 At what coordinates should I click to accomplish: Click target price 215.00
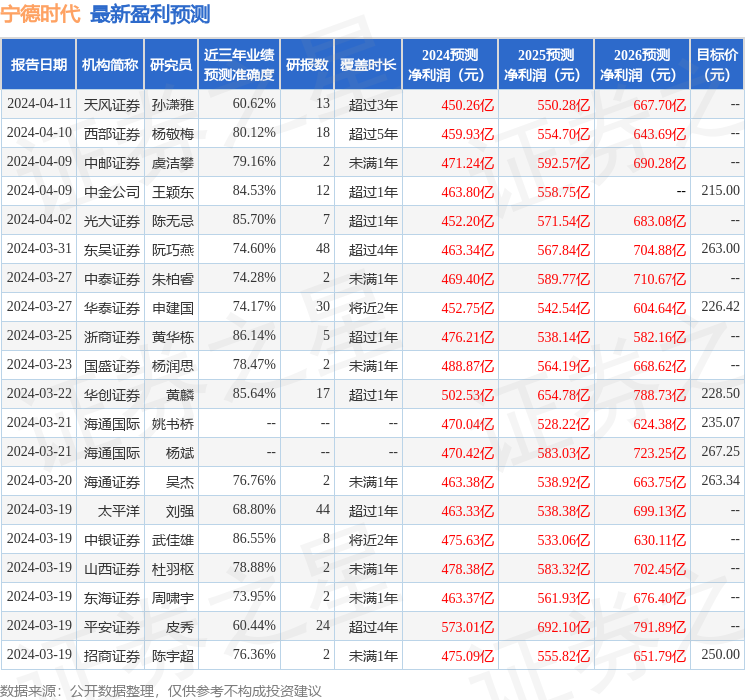coord(720,191)
